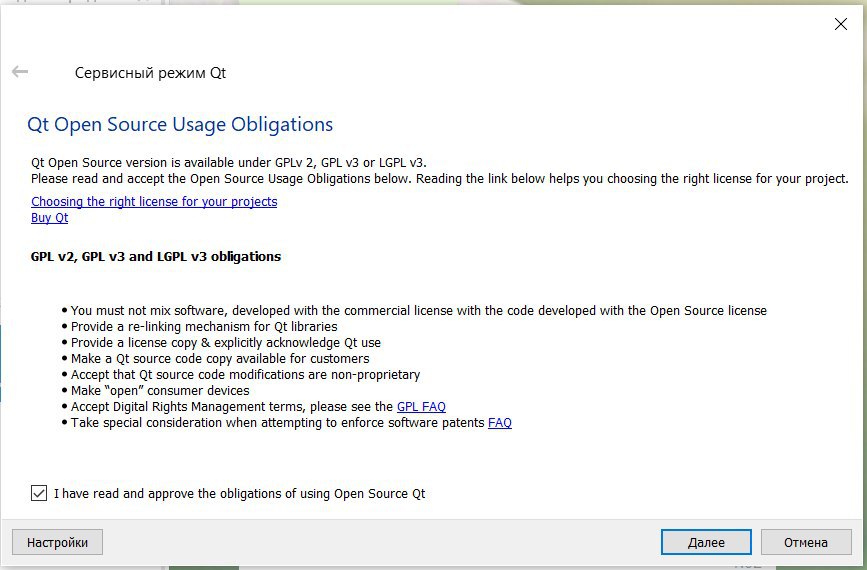The width and height of the screenshot is (867, 570).
Task: Click 'Provide a license copy & explicitly acknowledge' bullet
Action: pyautogui.click(x=226, y=342)
